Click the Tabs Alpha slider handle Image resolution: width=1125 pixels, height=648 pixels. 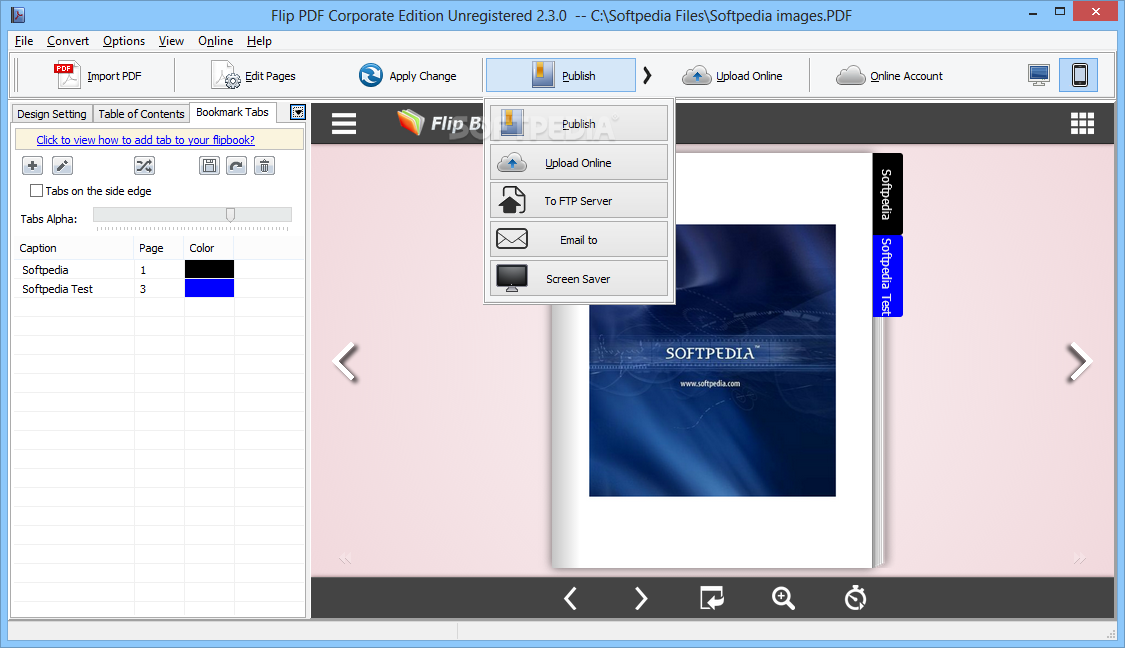pos(230,215)
